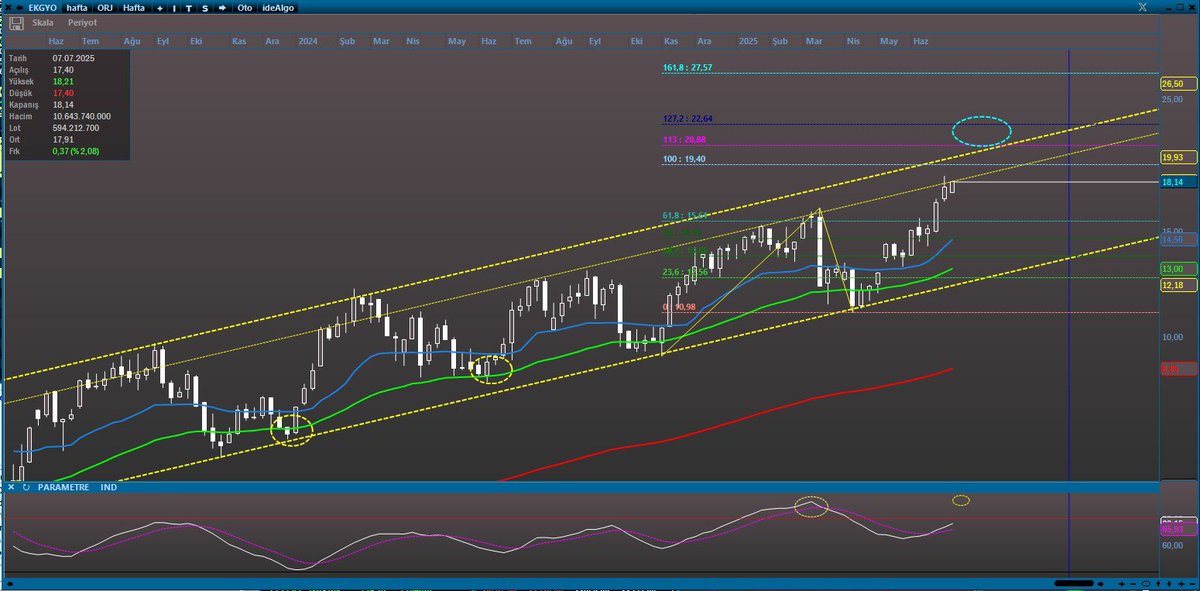Screen dimensions: 1200x591
Task: Click the 2025 label on time axis
Action: [x=749, y=41]
